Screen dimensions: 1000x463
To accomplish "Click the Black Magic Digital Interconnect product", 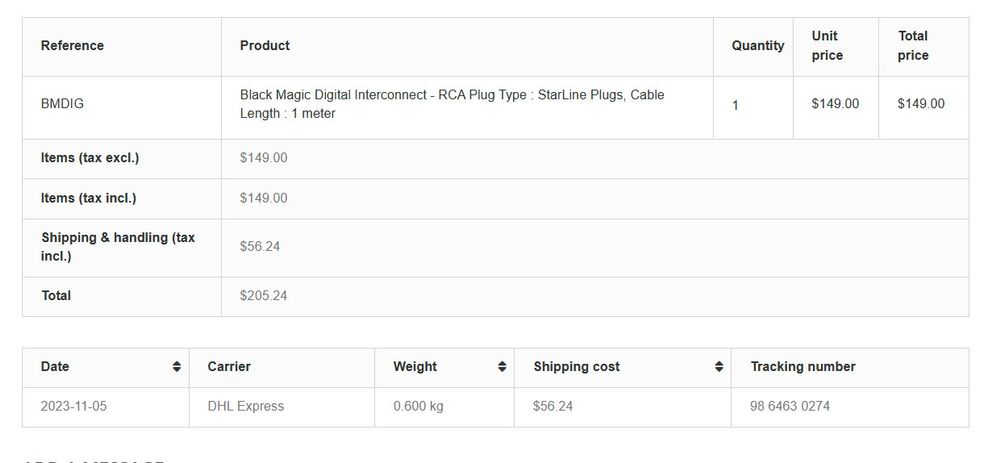I will [452, 104].
